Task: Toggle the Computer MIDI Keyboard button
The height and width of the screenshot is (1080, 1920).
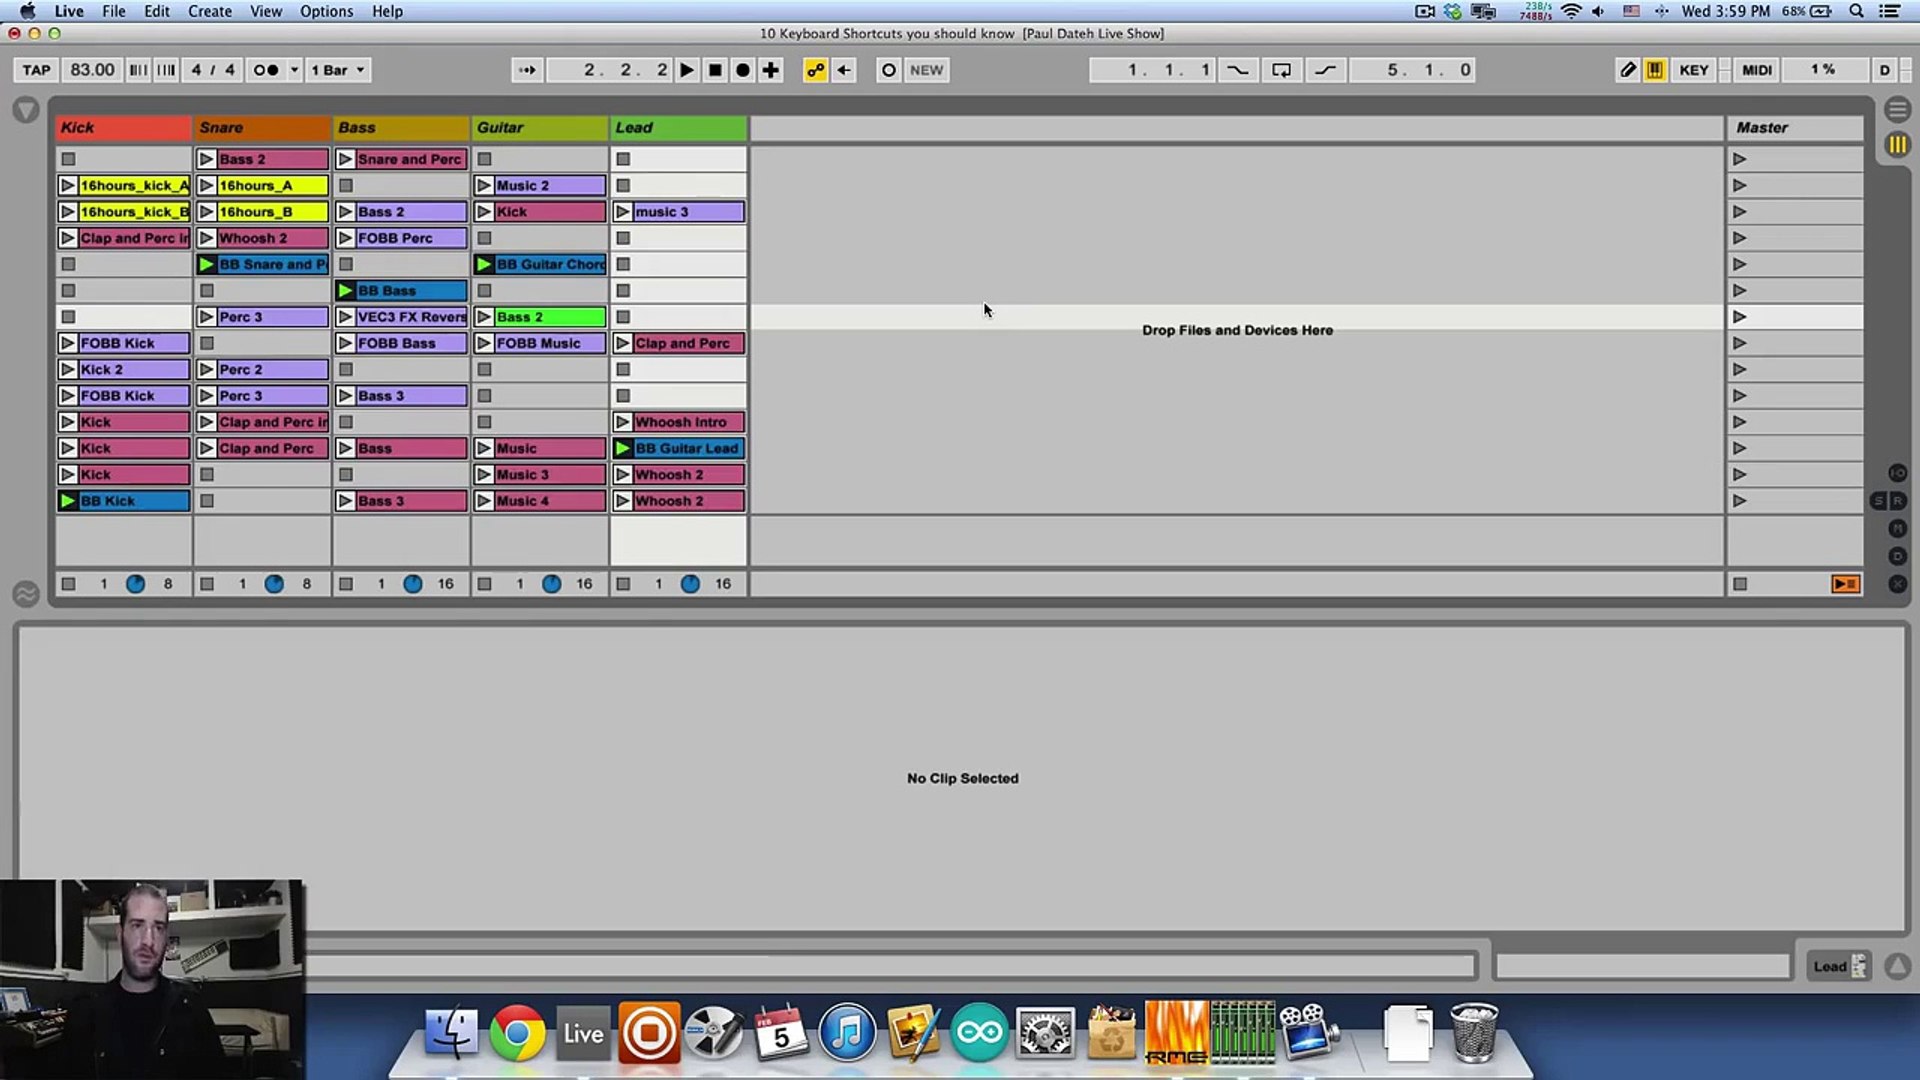Action: coord(1655,70)
